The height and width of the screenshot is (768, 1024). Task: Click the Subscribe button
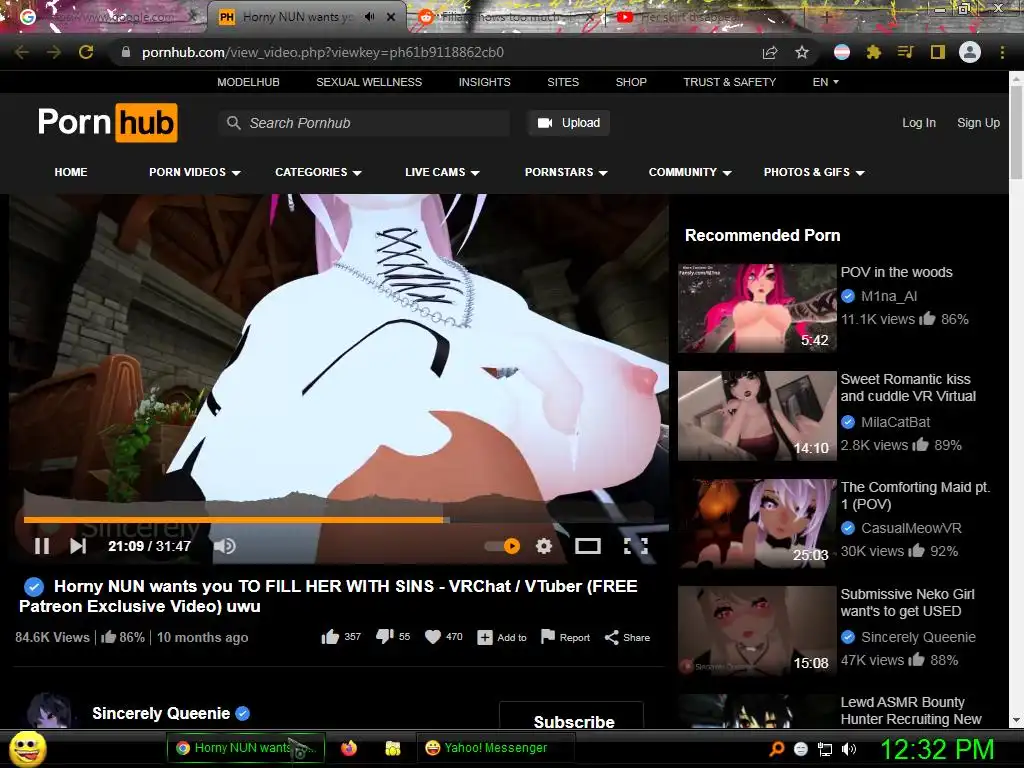[x=571, y=718]
